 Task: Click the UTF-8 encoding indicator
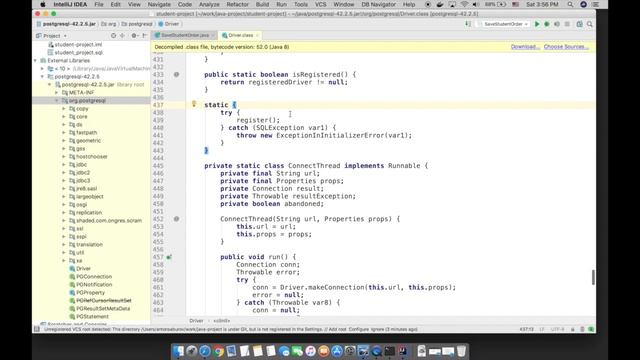tap(558, 329)
